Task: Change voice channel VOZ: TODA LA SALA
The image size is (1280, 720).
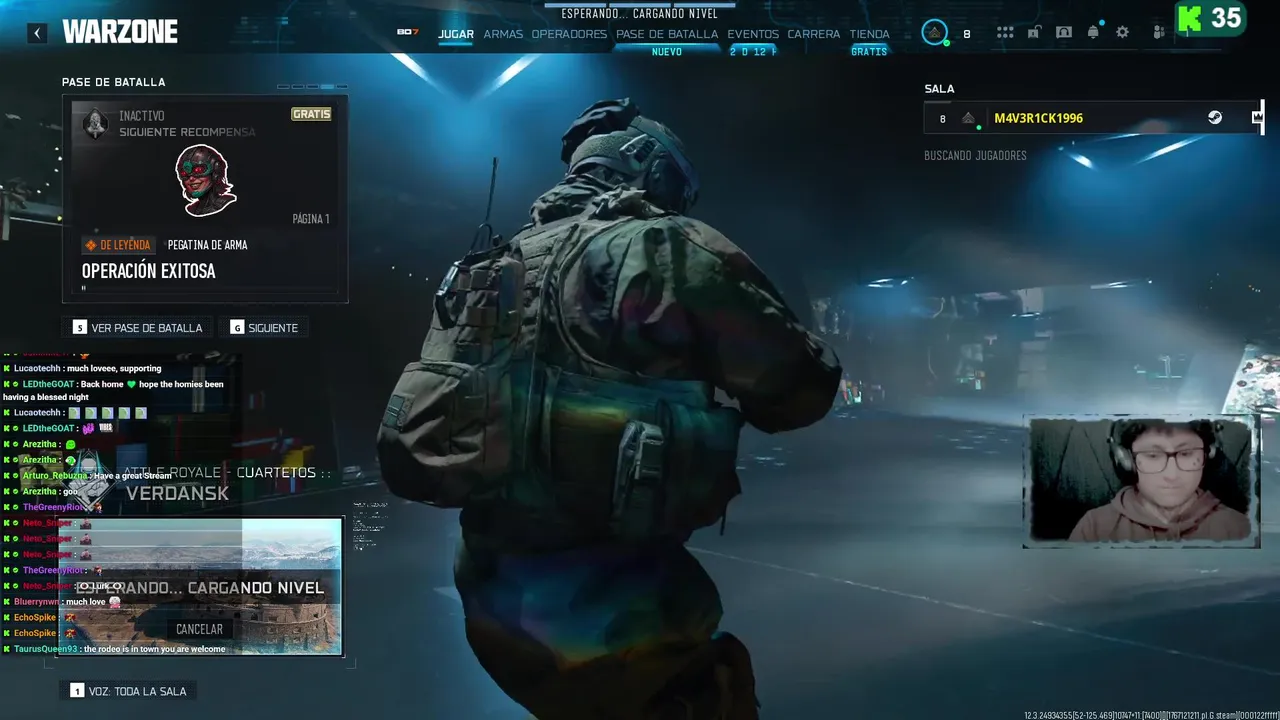Action: (x=128, y=691)
